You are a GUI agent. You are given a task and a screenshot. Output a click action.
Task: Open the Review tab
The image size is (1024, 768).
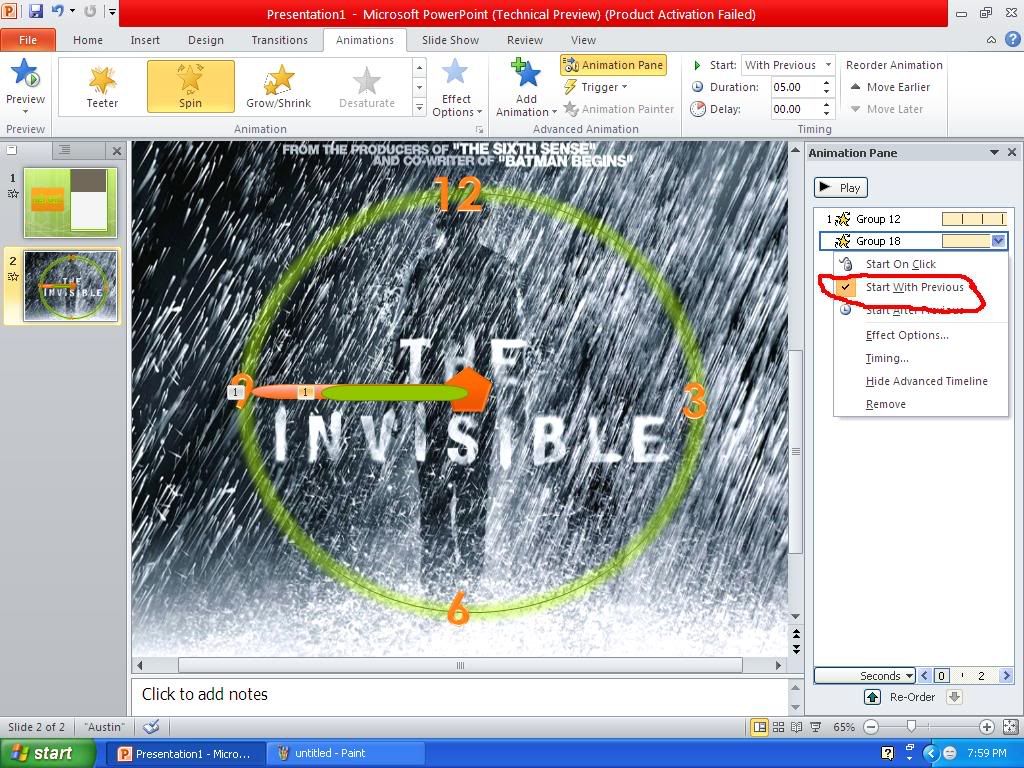[x=525, y=40]
